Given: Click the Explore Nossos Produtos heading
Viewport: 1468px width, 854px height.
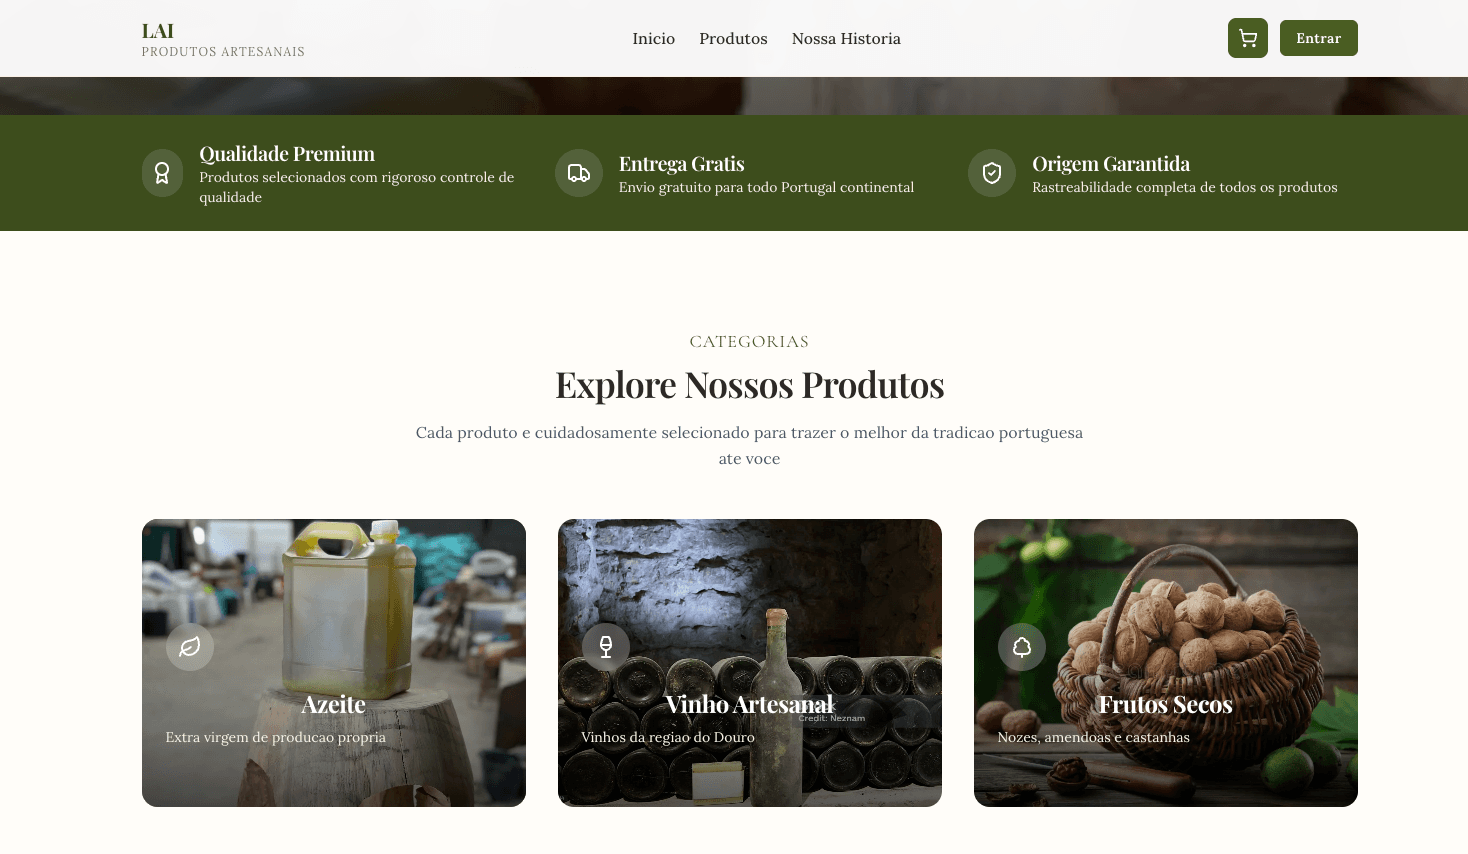Looking at the screenshot, I should pyautogui.click(x=750, y=385).
